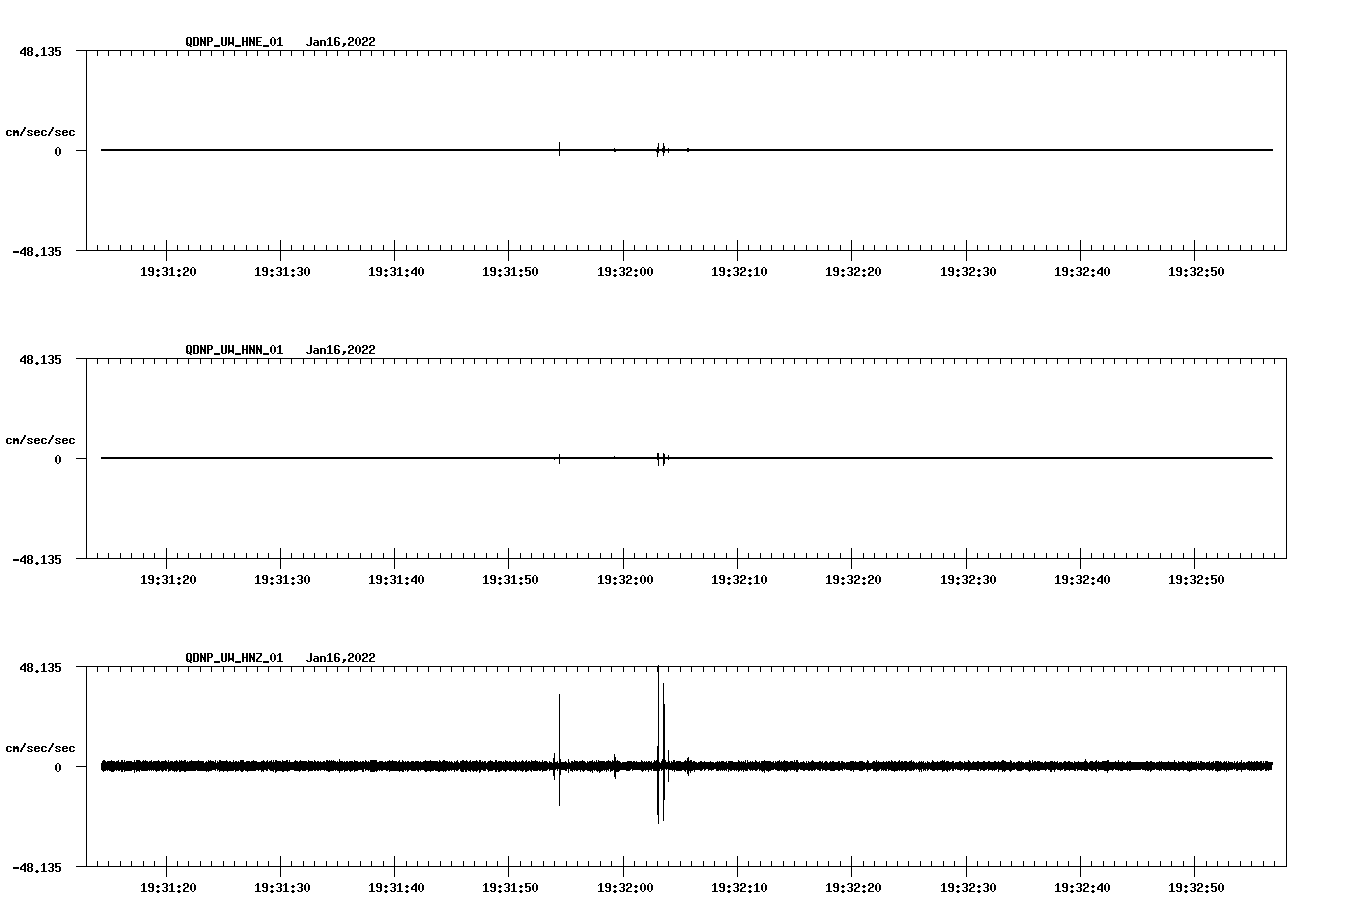Click the Jan16,2022 date on the HNZ plot
1358x924 pixels.
pyautogui.click(x=341, y=658)
